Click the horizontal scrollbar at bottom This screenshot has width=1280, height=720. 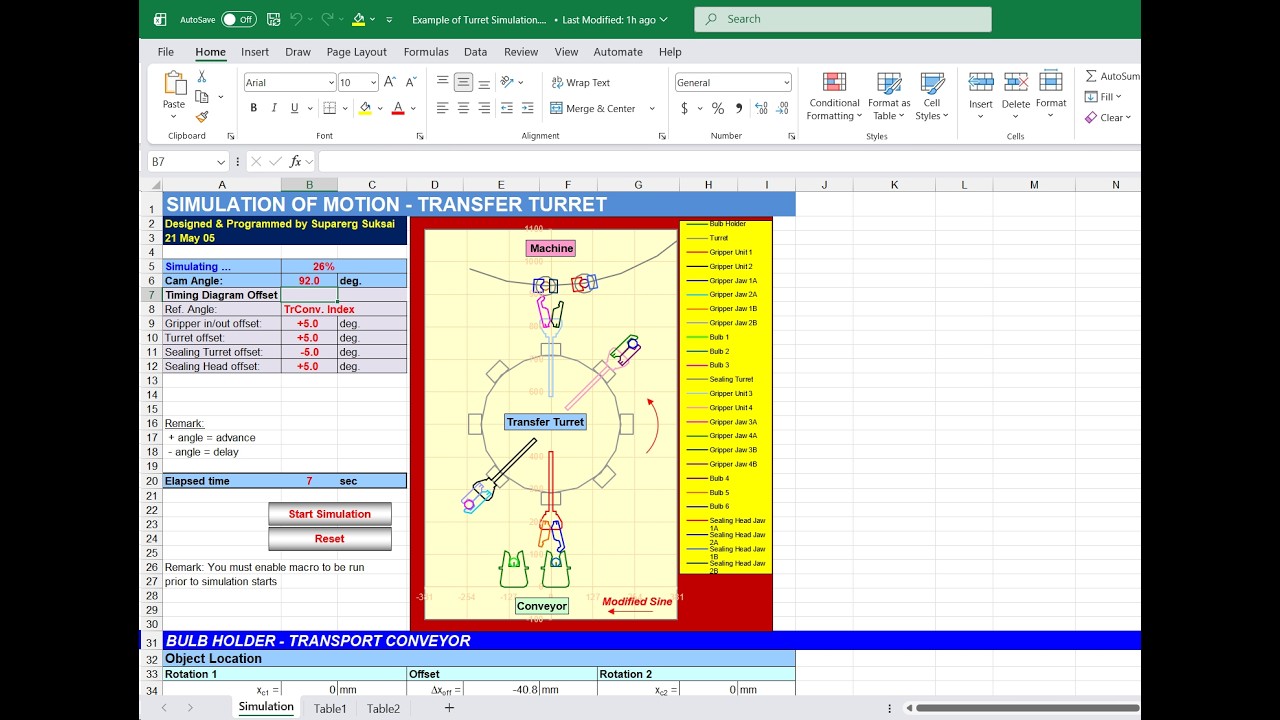(1028, 708)
